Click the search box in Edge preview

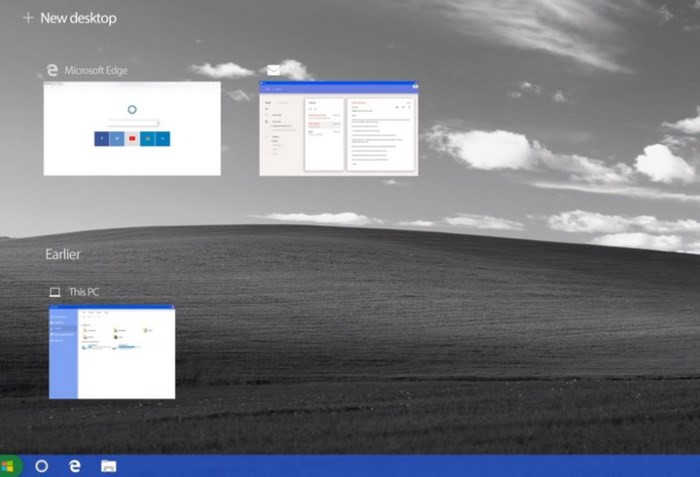[x=132, y=122]
